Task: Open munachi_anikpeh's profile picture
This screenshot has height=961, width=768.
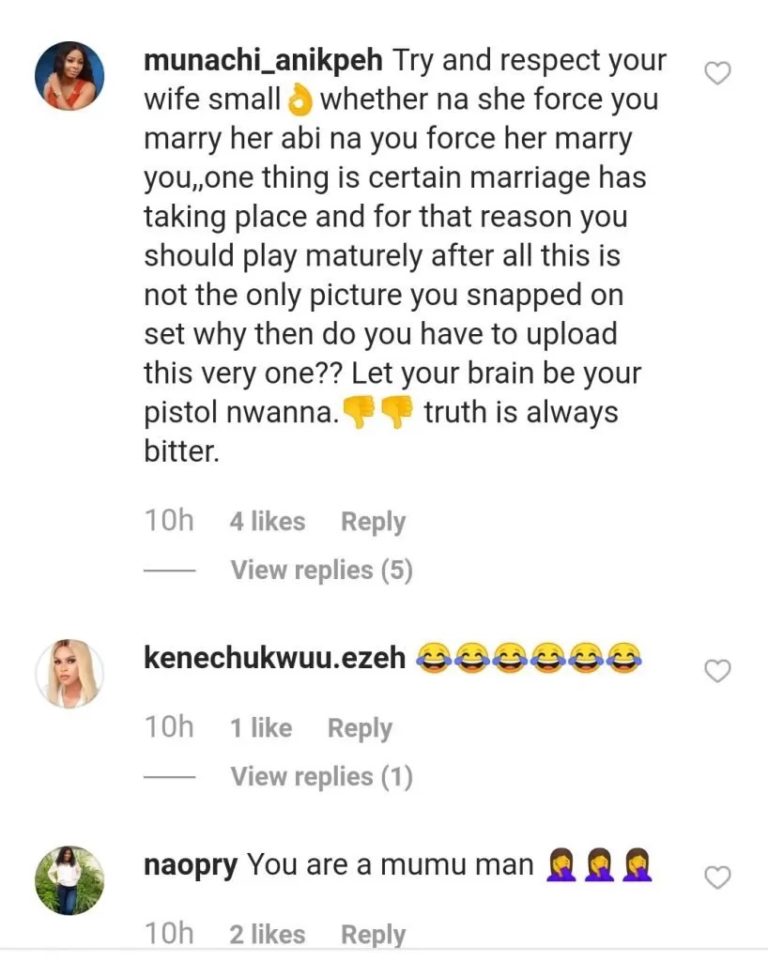Action: (70, 75)
